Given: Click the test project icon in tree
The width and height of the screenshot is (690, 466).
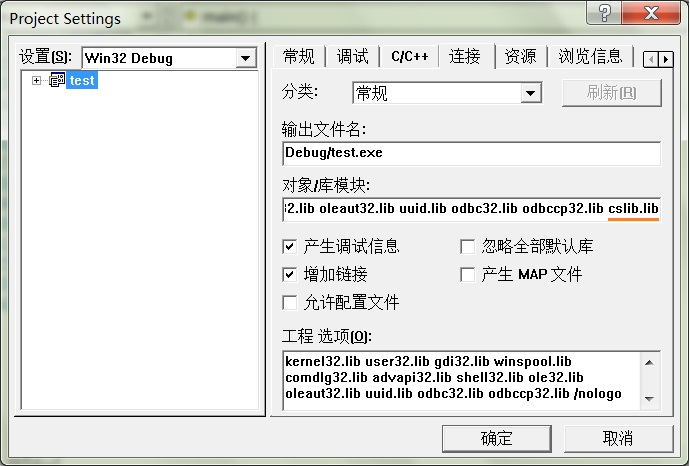Looking at the screenshot, I should 56,80.
